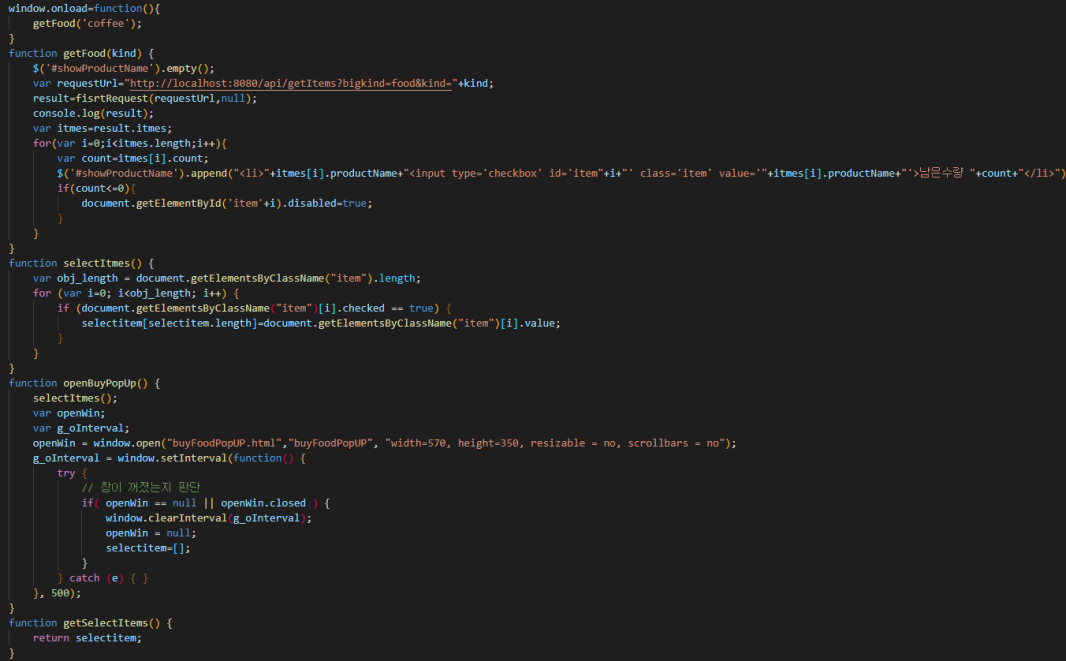Click the Korean text '남은수량' in the string

(x=941, y=173)
